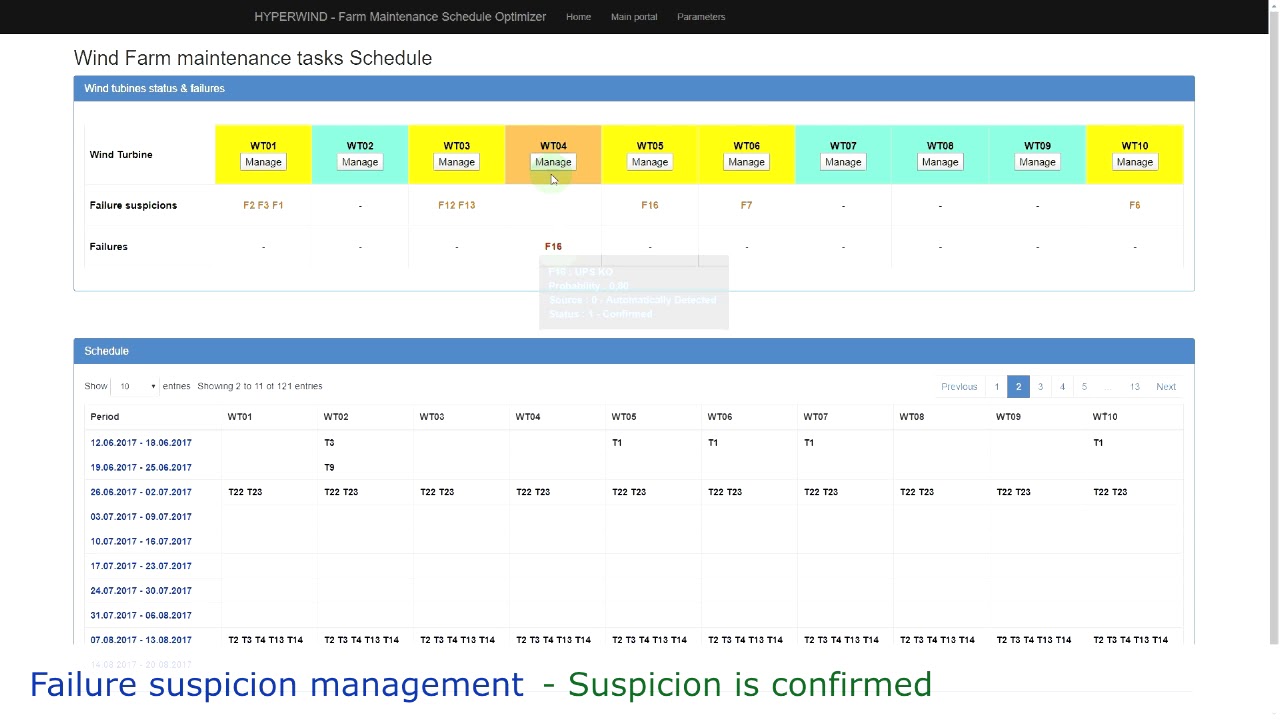Click F6 failure suspicion for WT10
This screenshot has width=1280, height=720.
(1134, 205)
